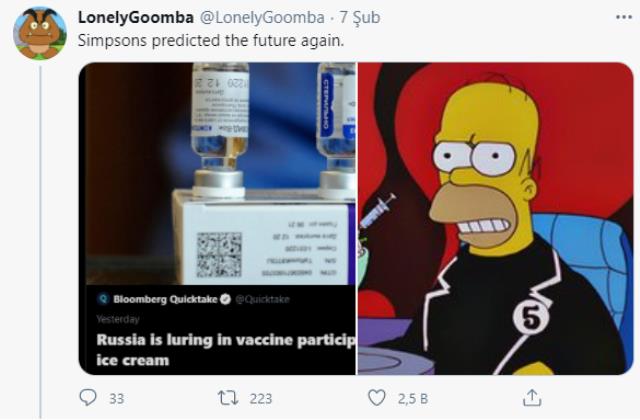
Task: Click the reply speech bubble icon
Action: click(x=88, y=397)
